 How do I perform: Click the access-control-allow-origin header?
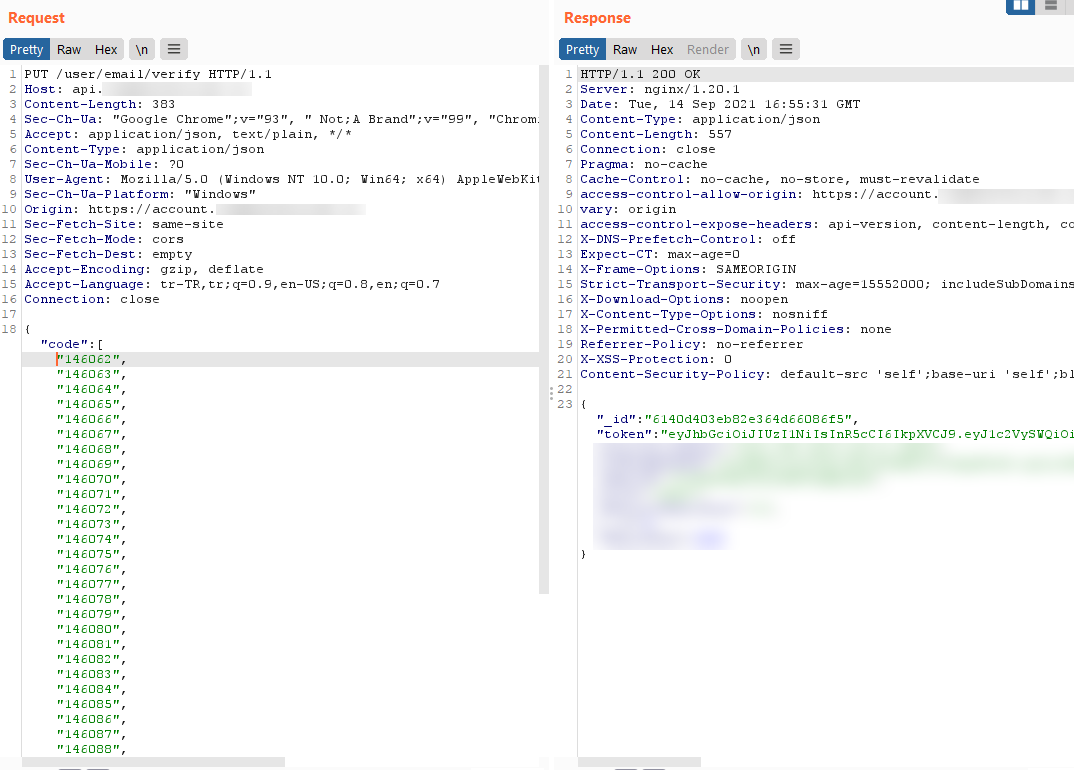pyautogui.click(x=827, y=195)
